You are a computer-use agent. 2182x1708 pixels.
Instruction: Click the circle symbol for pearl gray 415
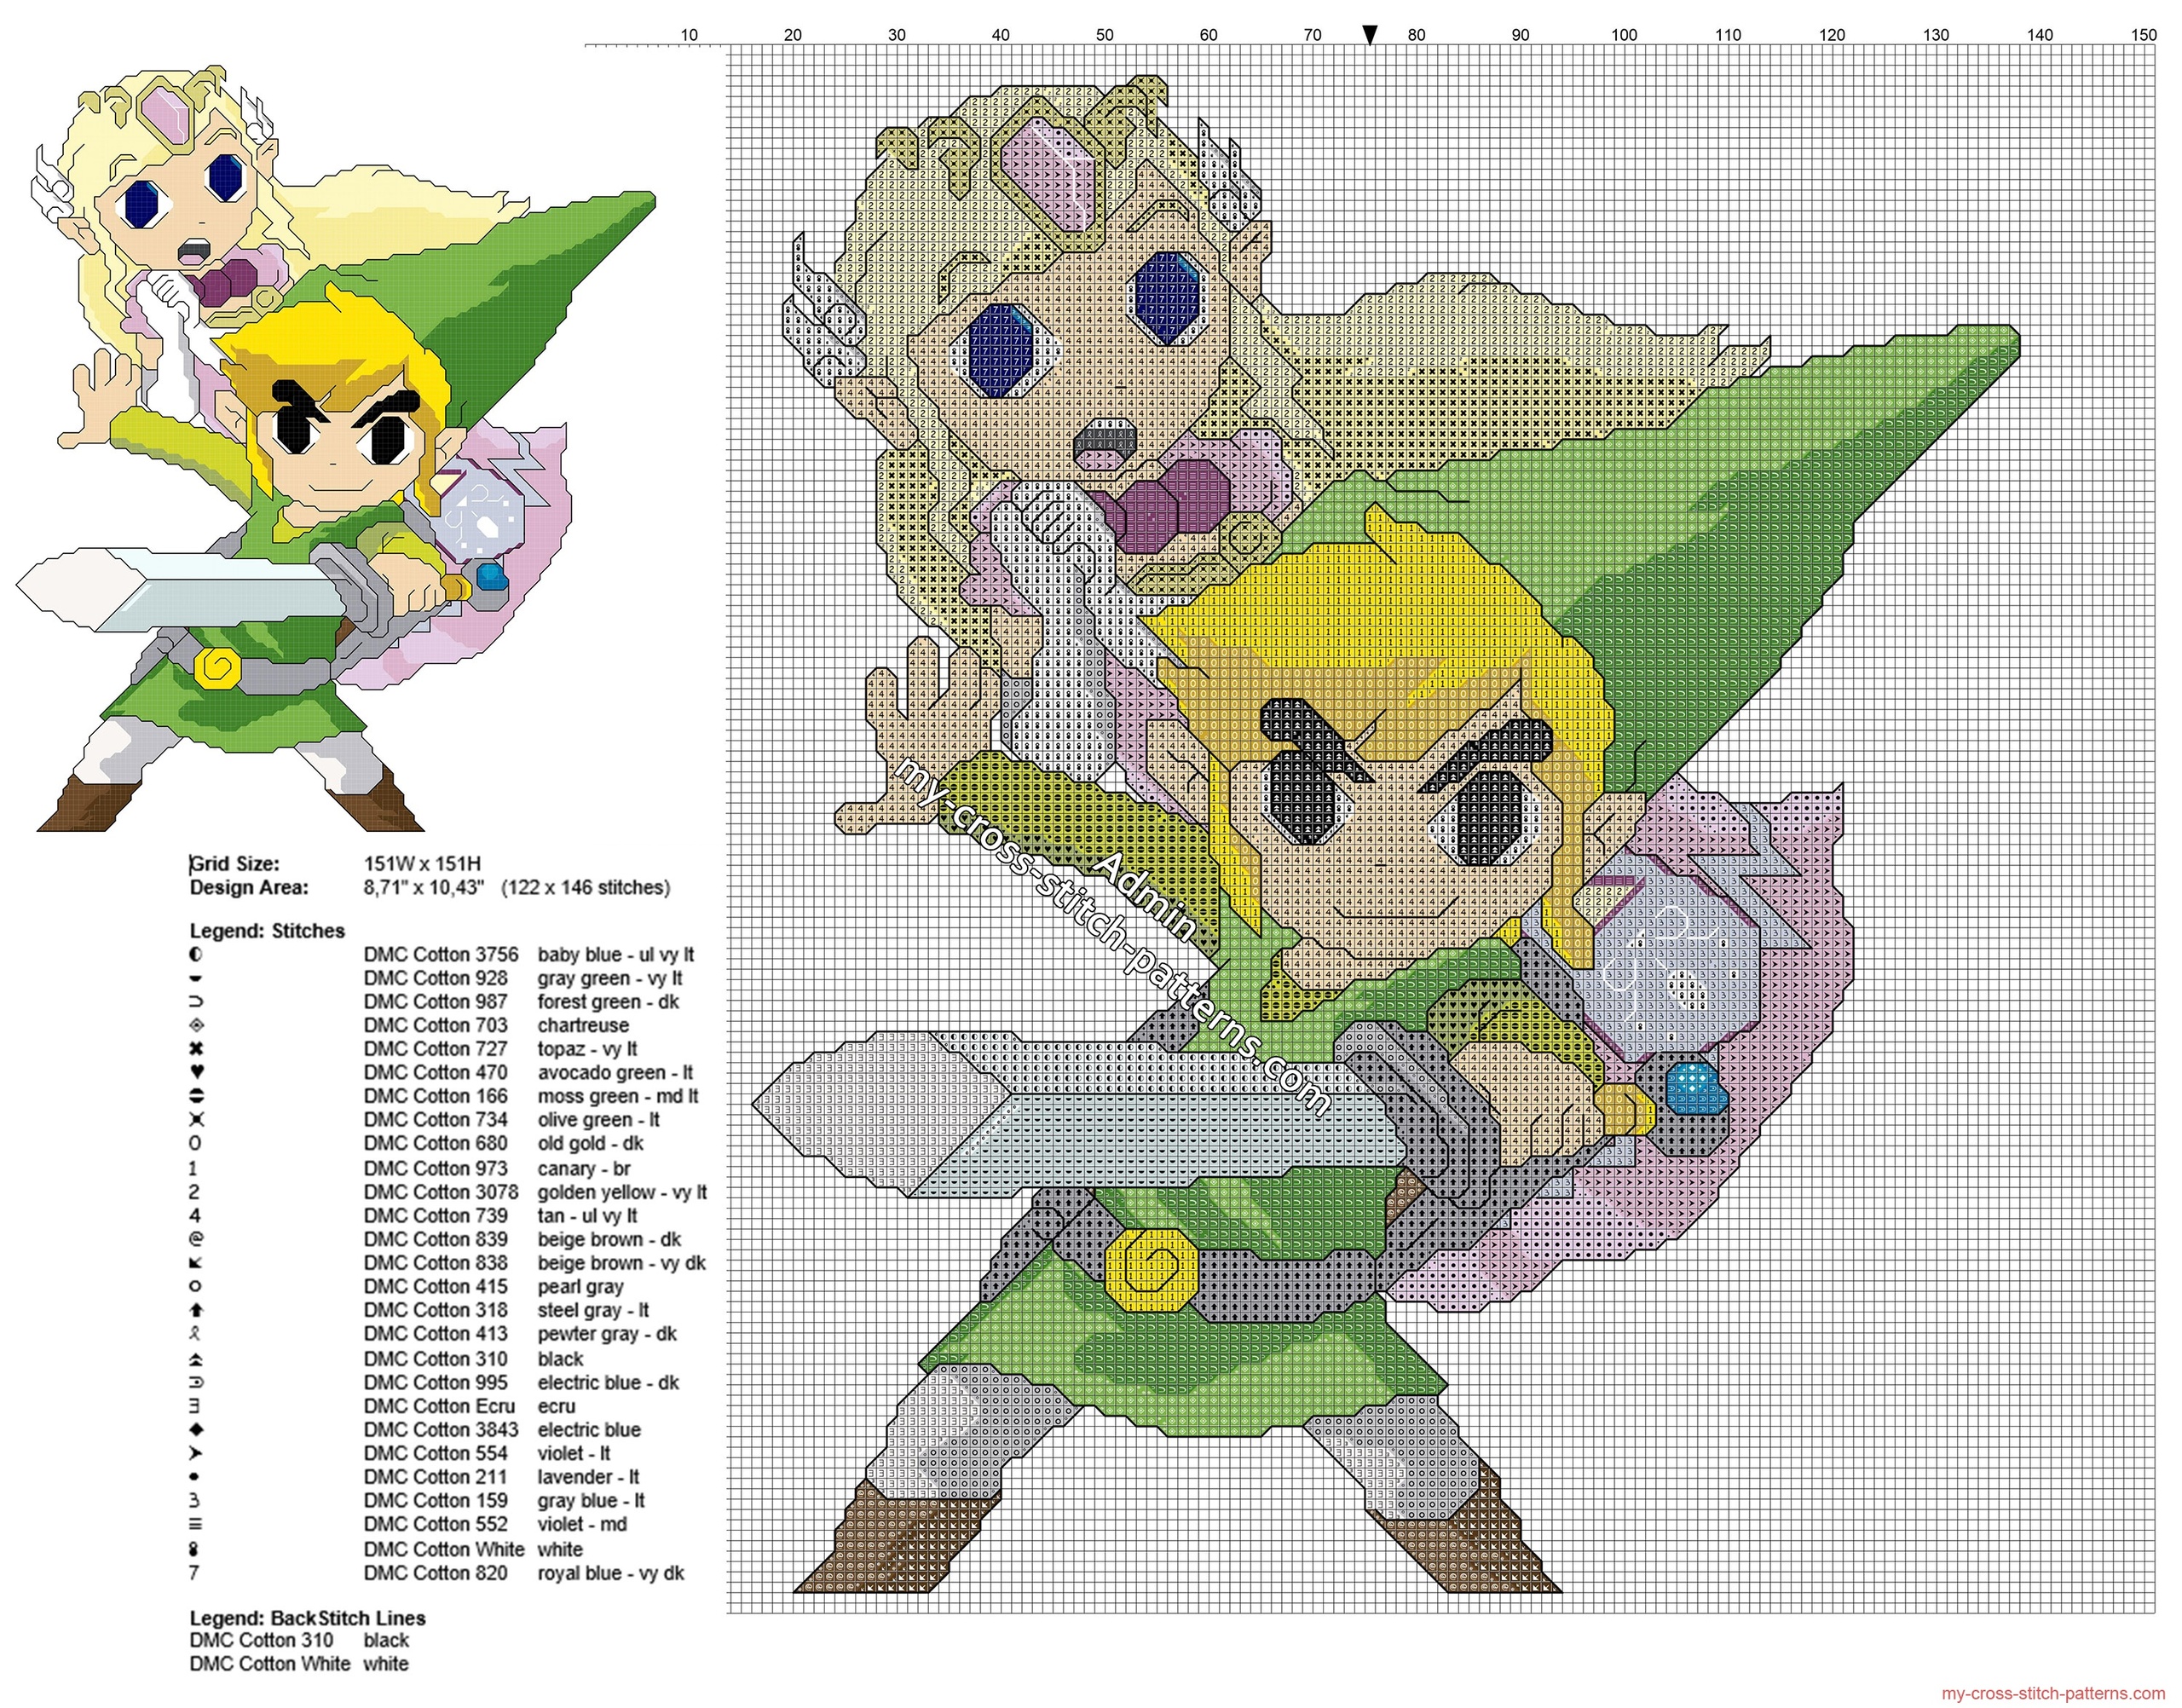pyautogui.click(x=195, y=1286)
